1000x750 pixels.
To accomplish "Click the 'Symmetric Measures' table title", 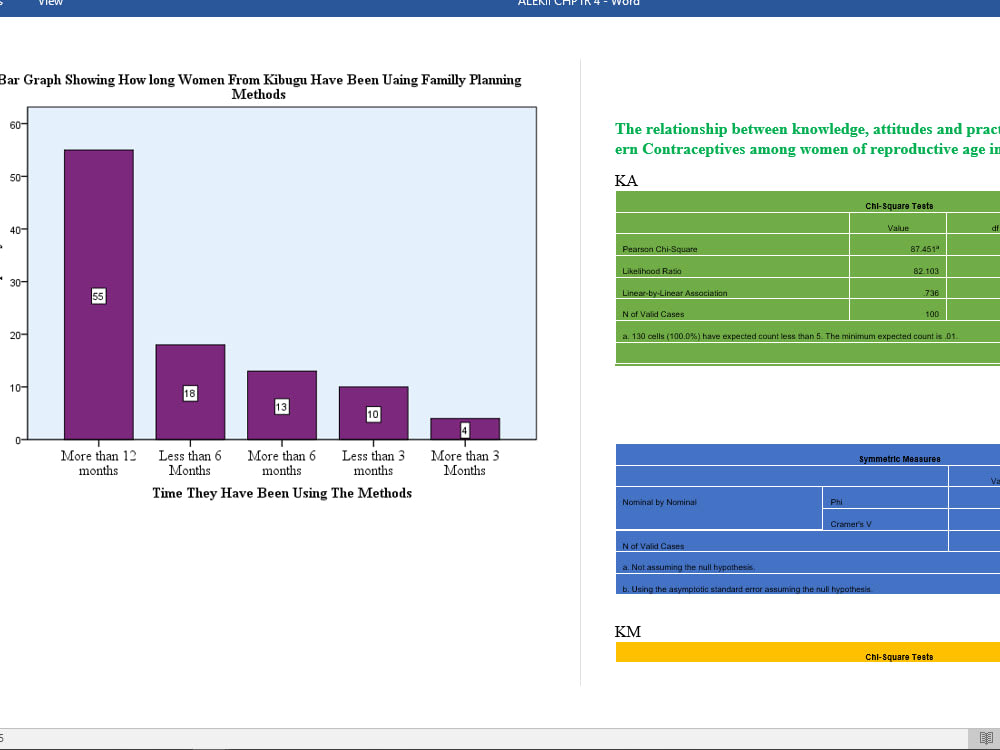I will pos(899,459).
